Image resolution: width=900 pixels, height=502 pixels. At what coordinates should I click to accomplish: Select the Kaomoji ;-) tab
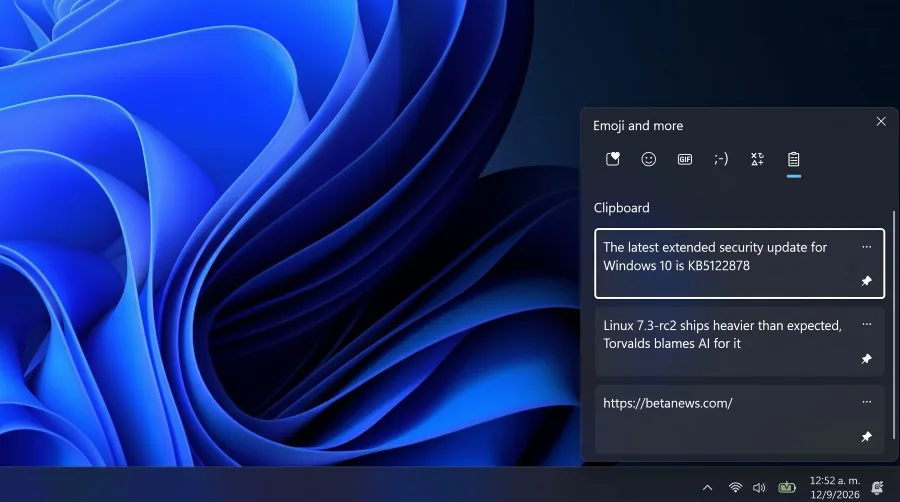[x=721, y=159]
